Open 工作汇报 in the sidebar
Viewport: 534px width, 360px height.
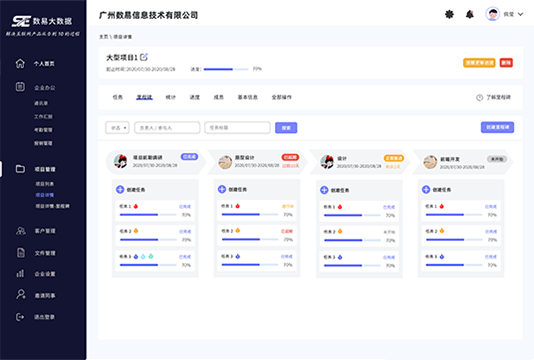point(43,116)
